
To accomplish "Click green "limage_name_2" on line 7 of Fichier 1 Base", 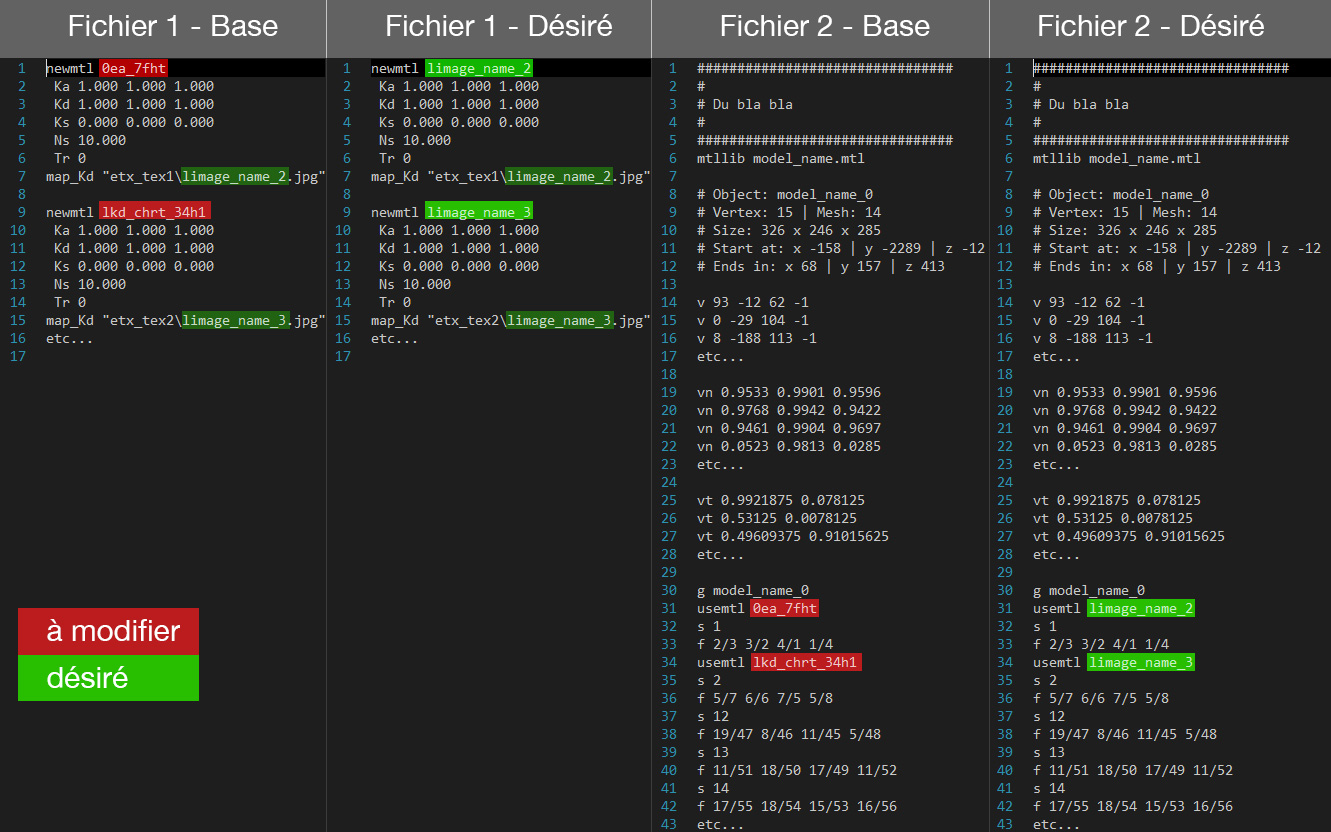I will [236, 176].
